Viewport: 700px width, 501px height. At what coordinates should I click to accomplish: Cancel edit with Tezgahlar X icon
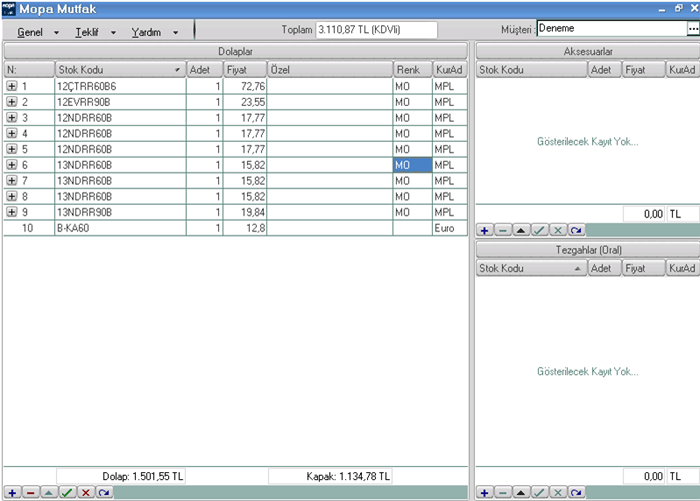coord(558,493)
